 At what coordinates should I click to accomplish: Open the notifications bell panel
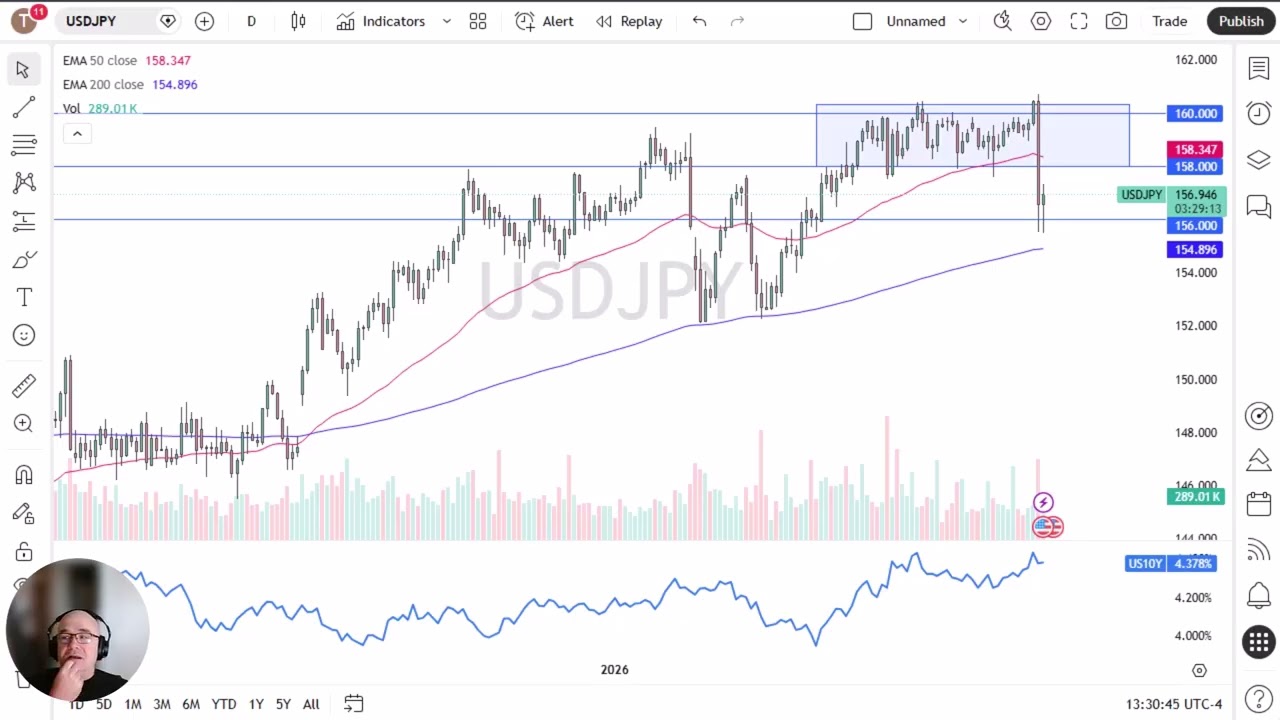tap(1259, 596)
